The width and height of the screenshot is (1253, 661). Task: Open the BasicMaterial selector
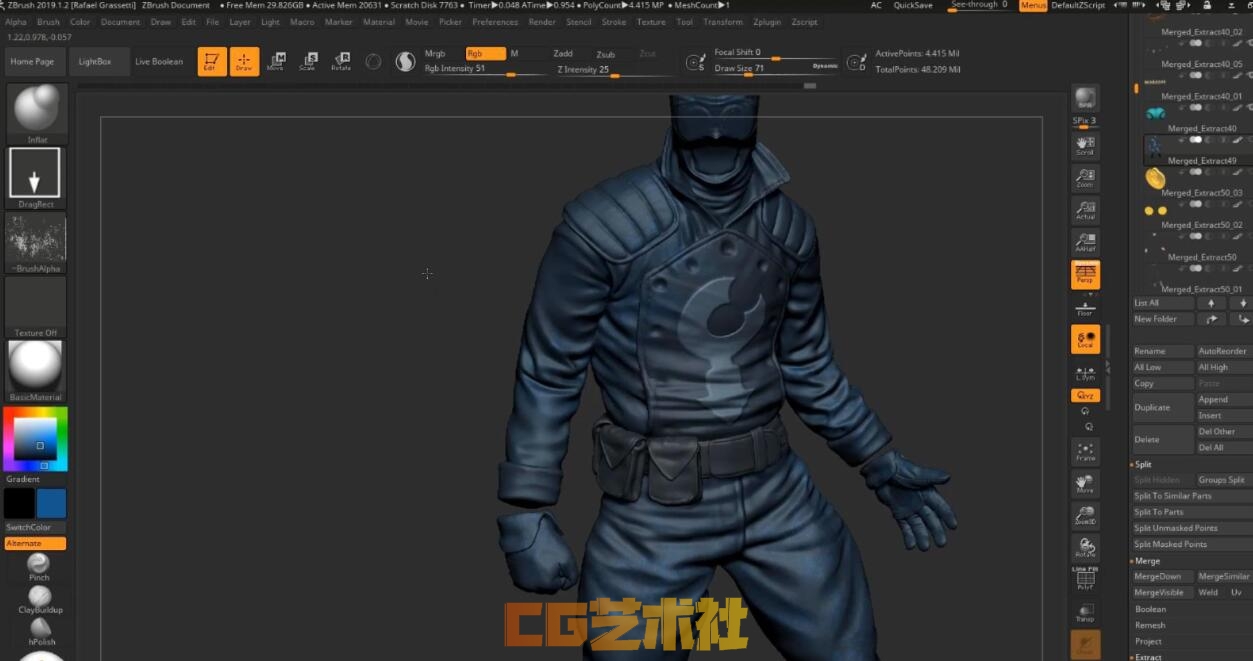point(35,370)
